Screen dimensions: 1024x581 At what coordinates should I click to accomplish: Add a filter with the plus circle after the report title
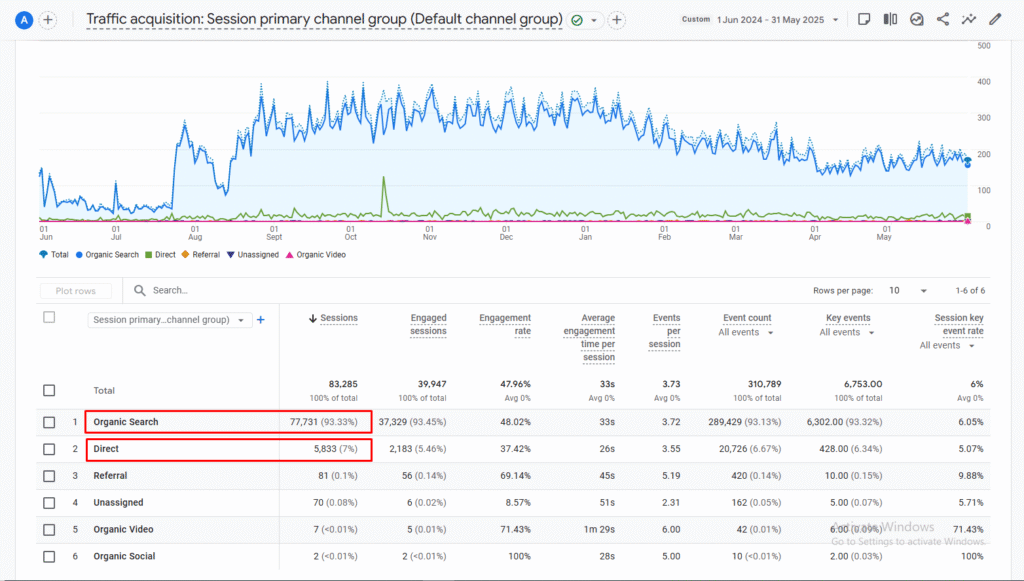point(616,20)
